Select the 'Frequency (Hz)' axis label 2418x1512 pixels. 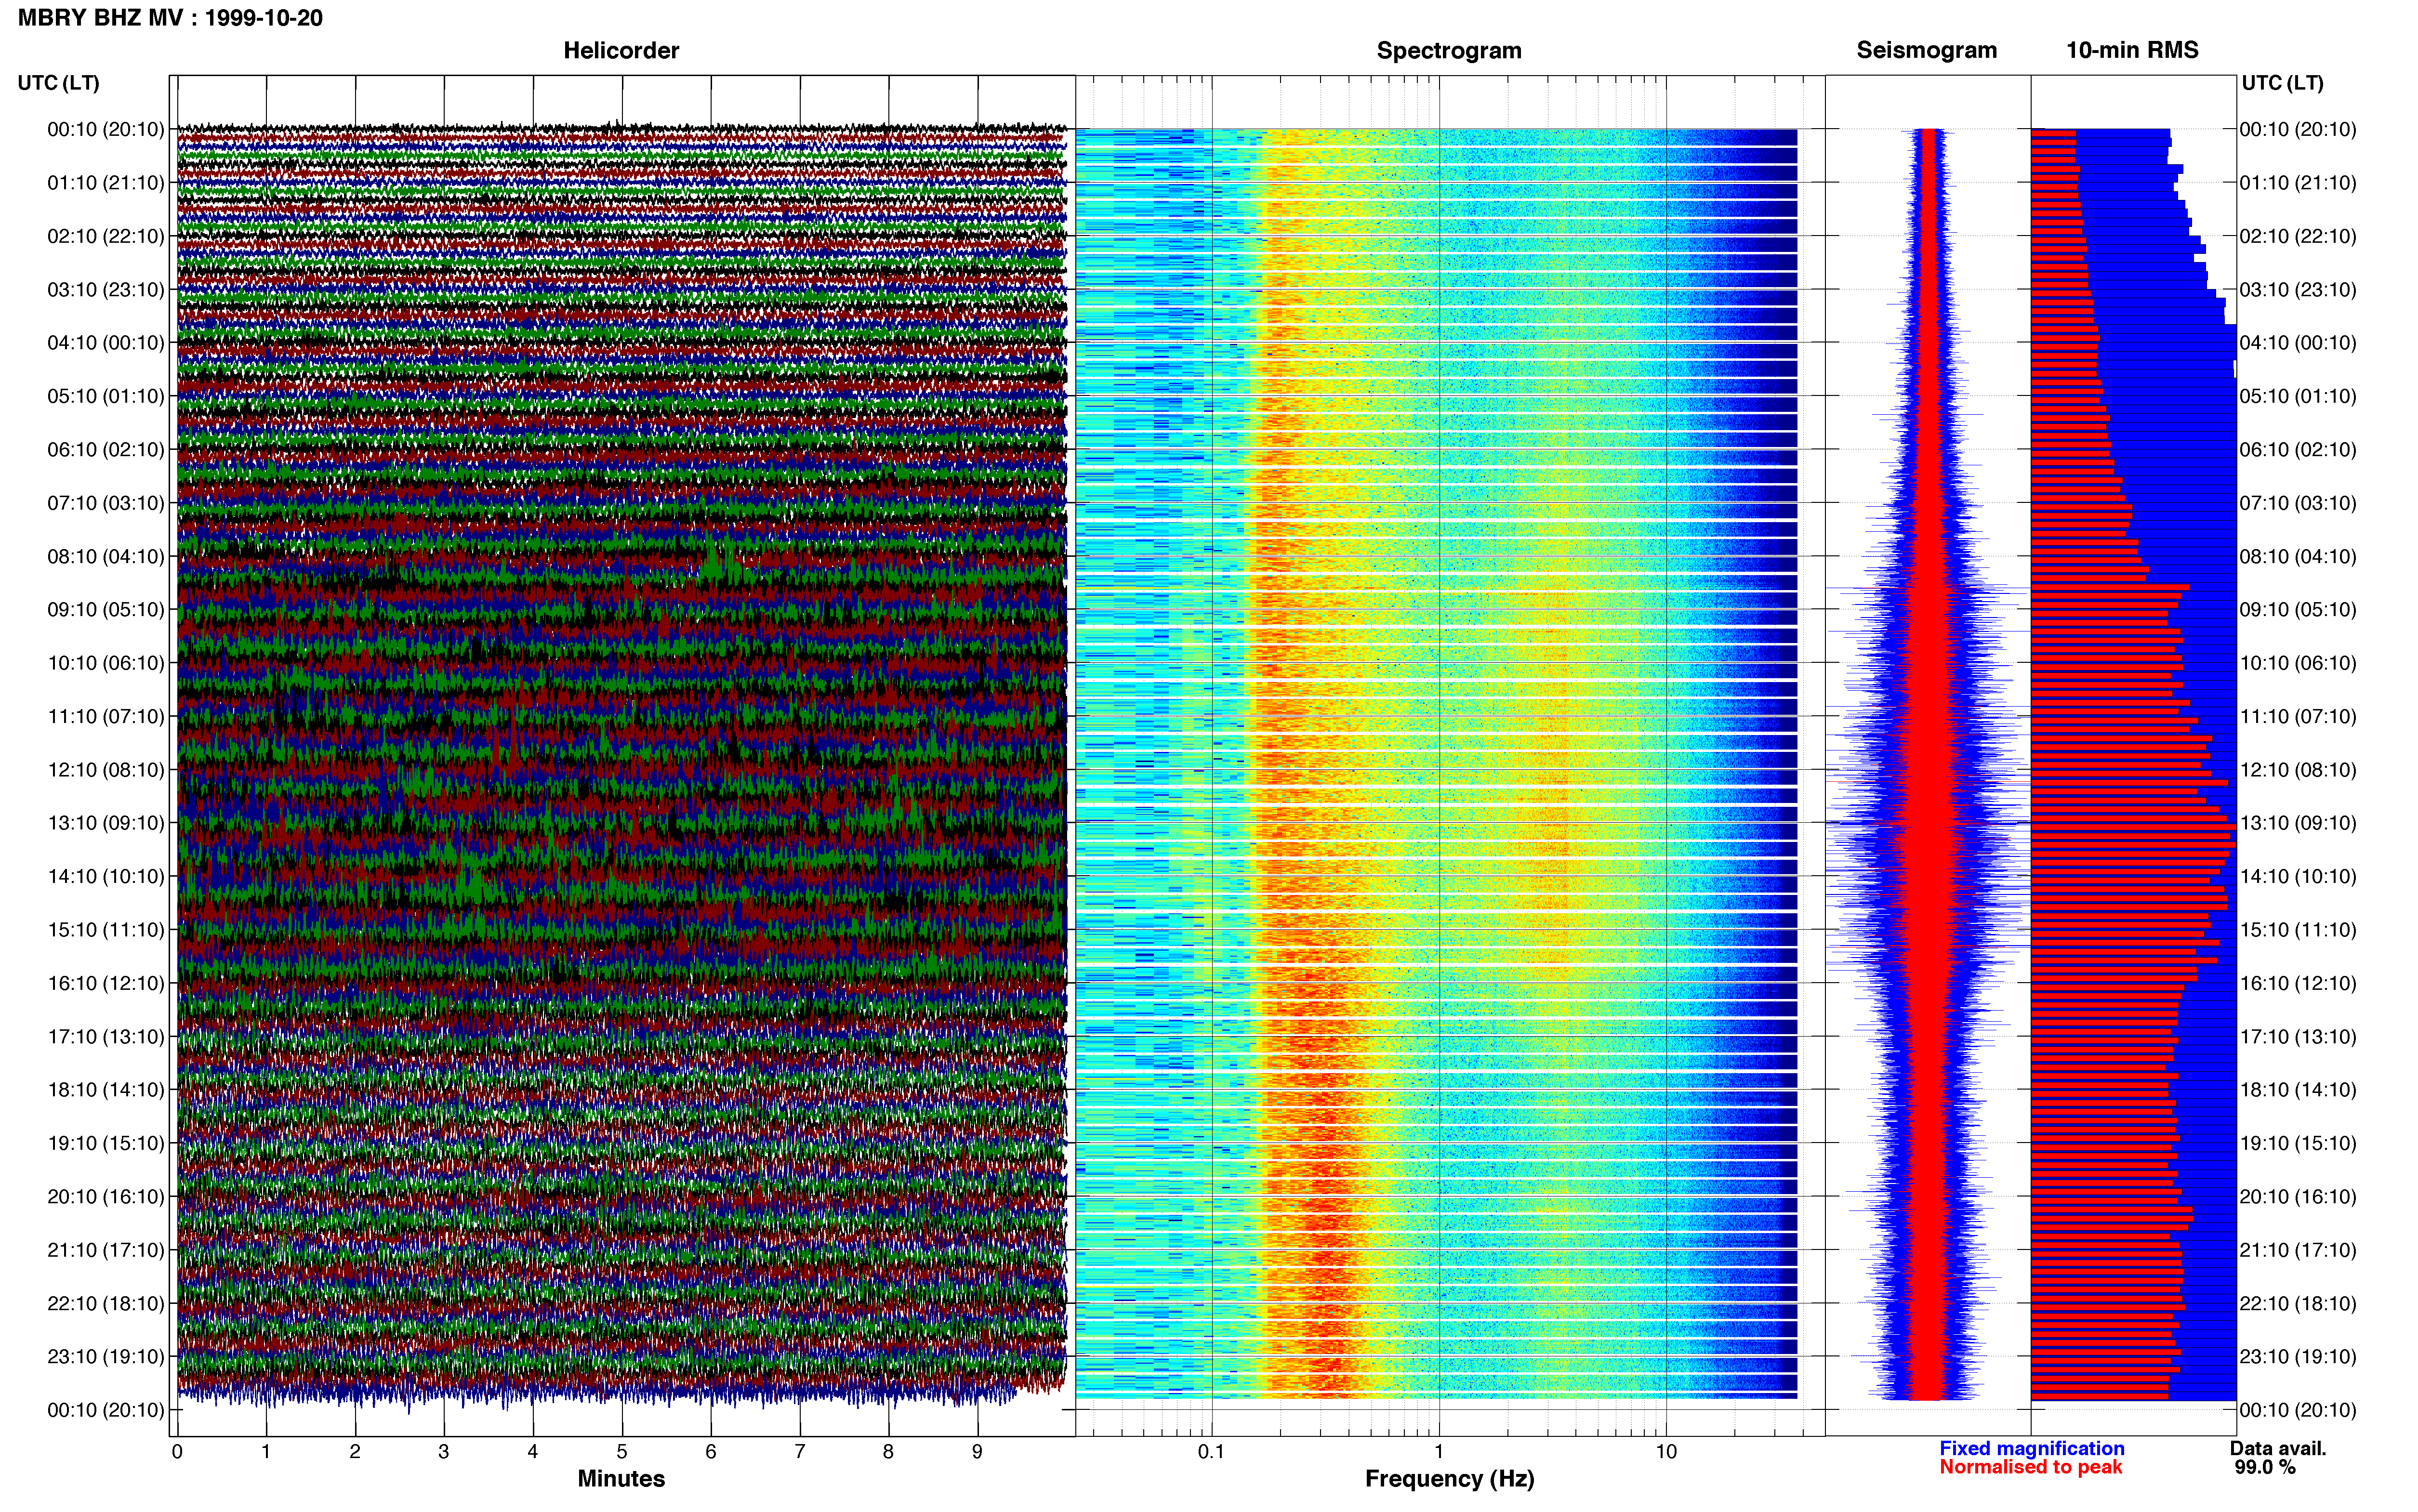click(x=1449, y=1479)
